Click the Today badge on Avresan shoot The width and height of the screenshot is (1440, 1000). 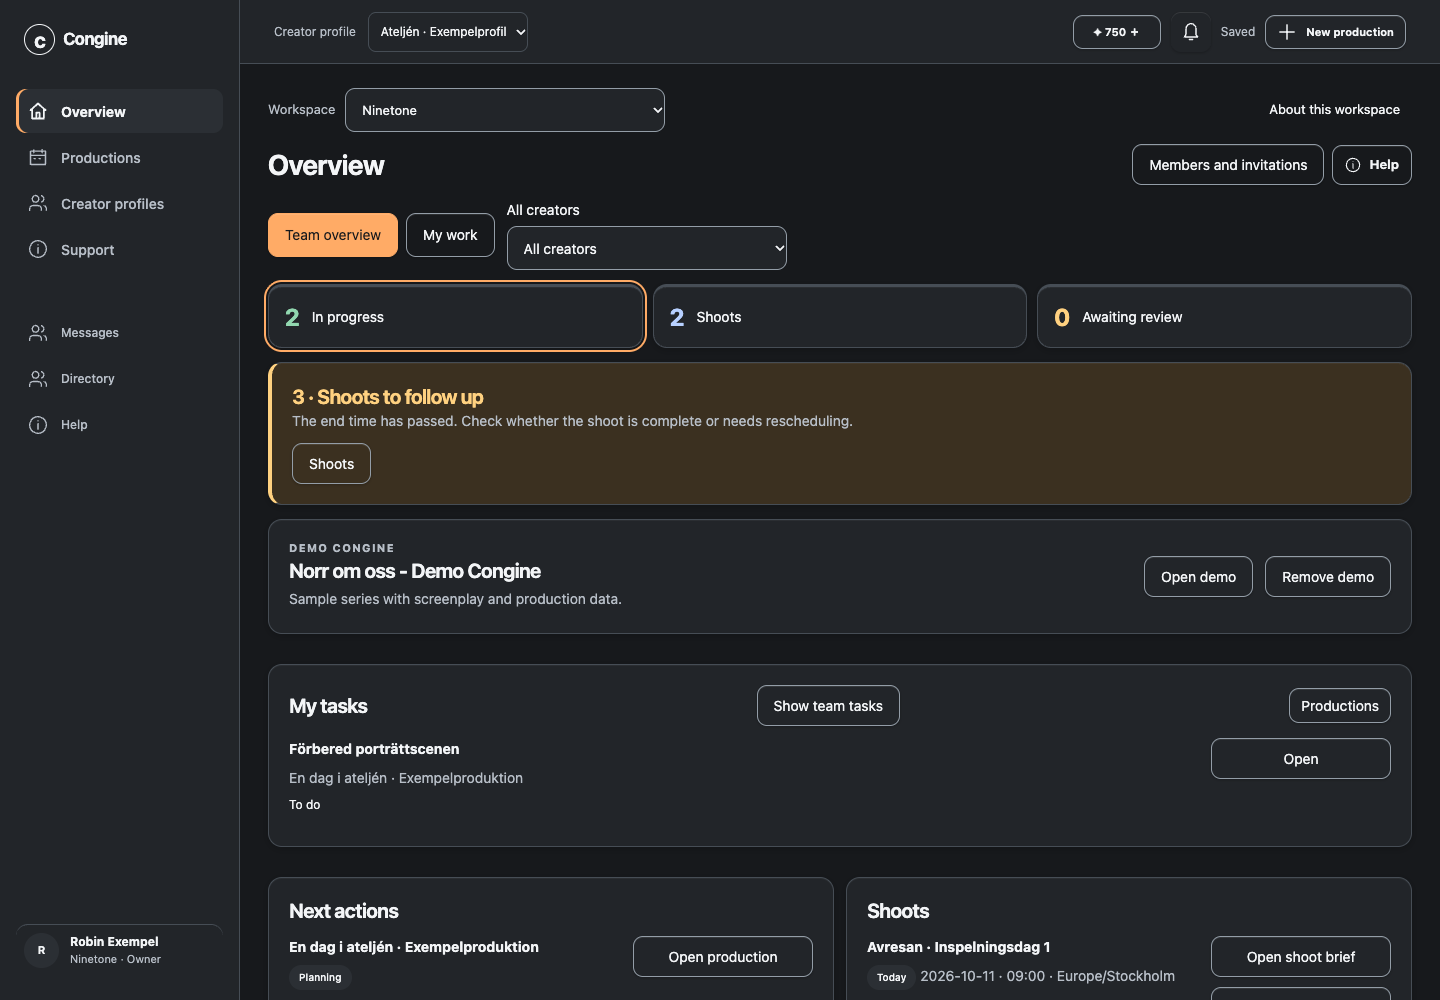[891, 978]
